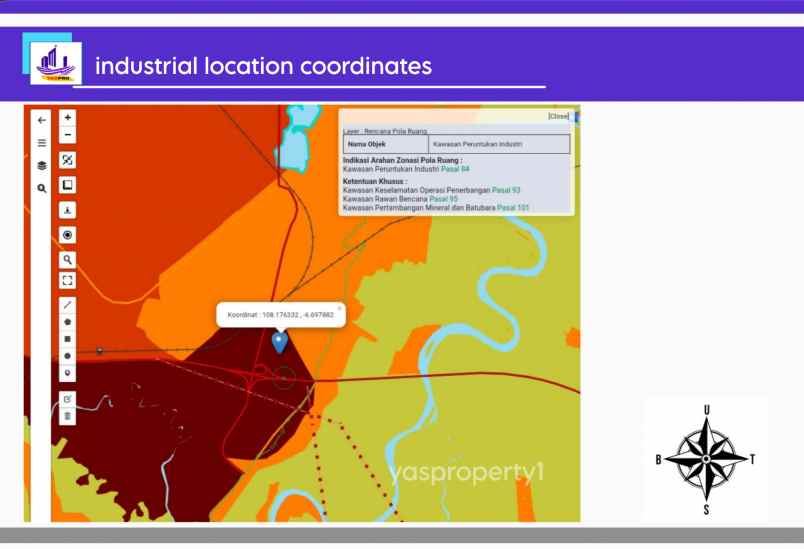Click 'Indikasi Arahan Zonasi Pola Ruang' heading
This screenshot has height=549, width=804.
coord(403,160)
